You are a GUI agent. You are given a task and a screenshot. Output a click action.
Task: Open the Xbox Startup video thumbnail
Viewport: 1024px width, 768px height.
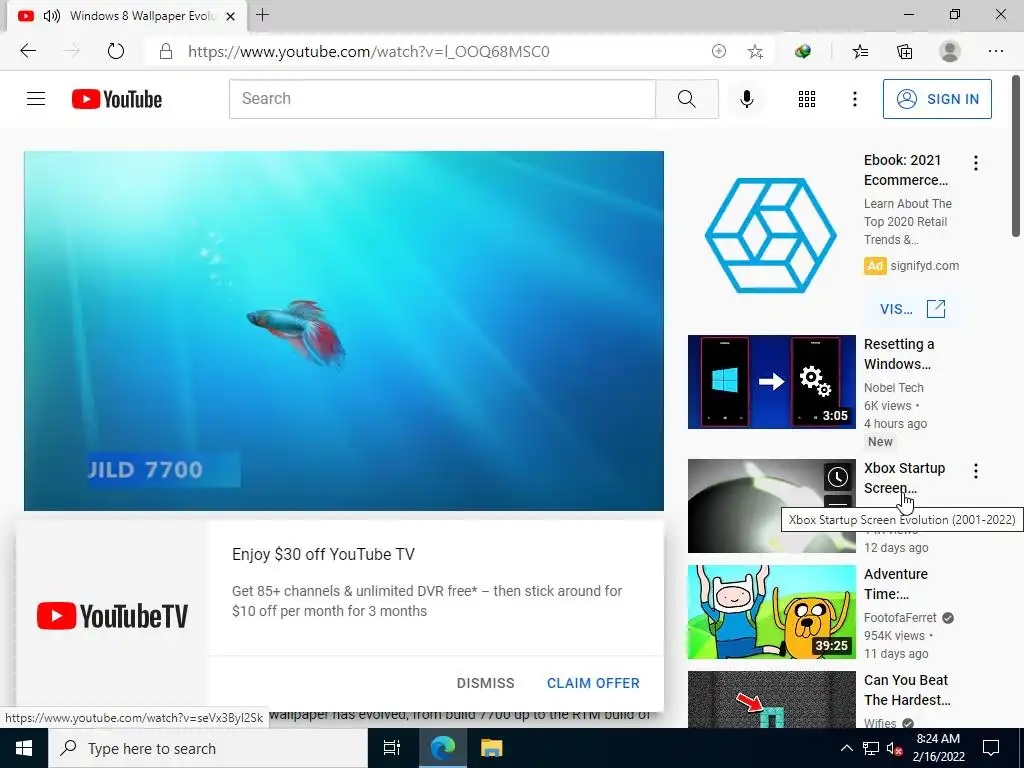(x=771, y=506)
